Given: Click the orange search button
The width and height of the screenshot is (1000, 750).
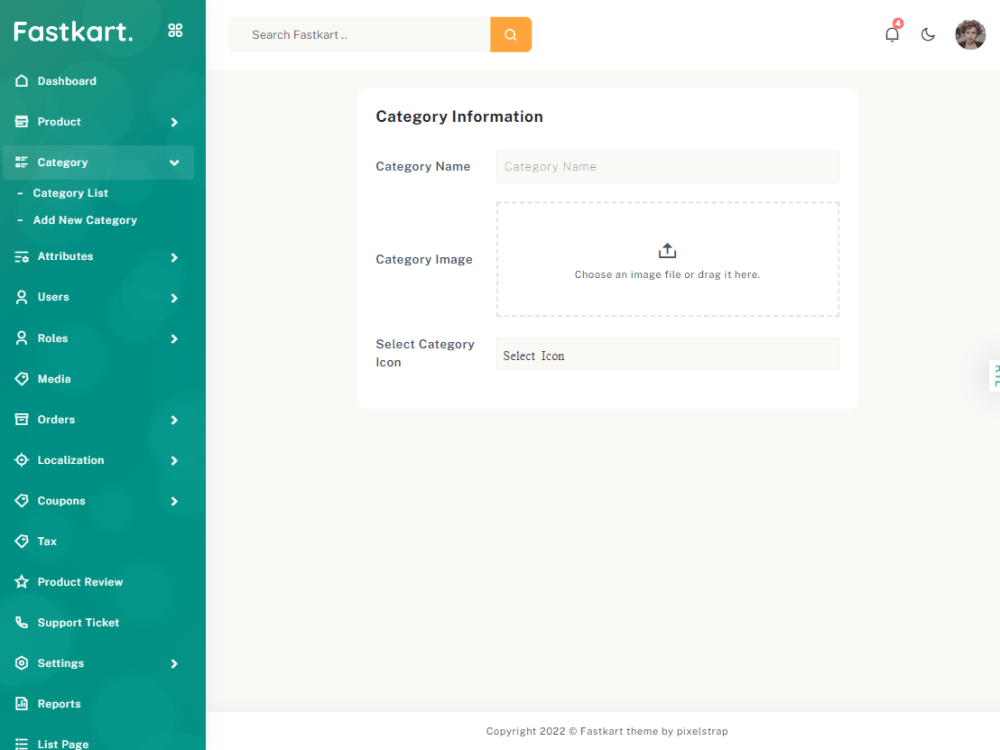Looking at the screenshot, I should click(511, 34).
